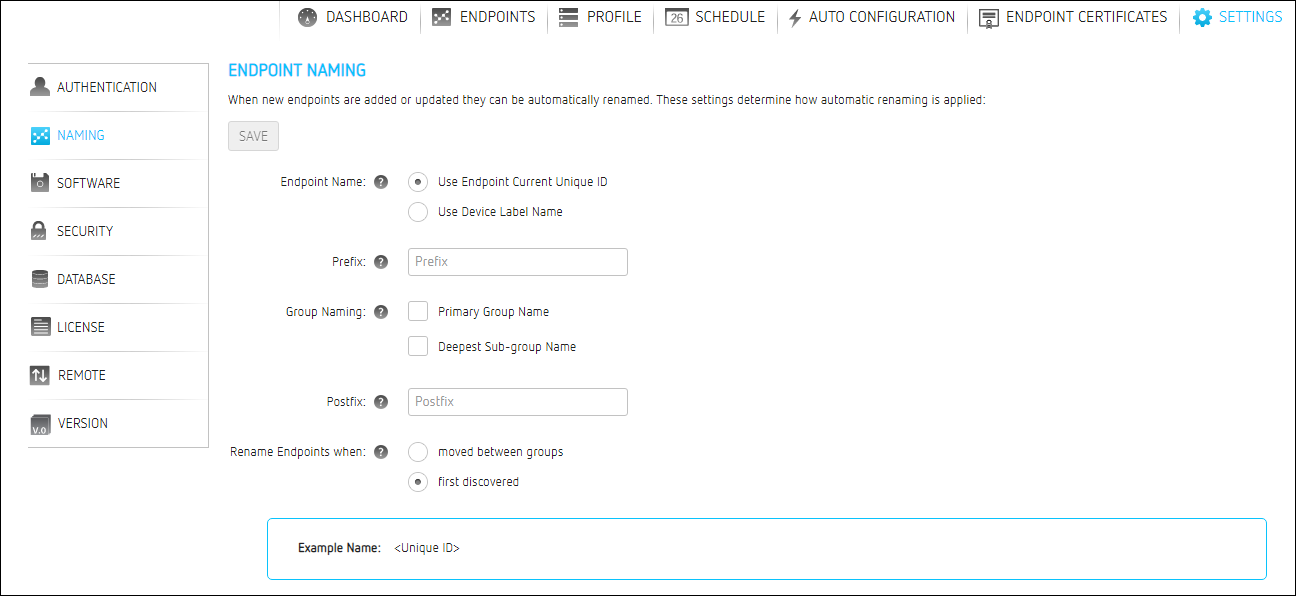The image size is (1296, 596).
Task: Click the Endpoint Certificates icon
Action: click(989, 18)
